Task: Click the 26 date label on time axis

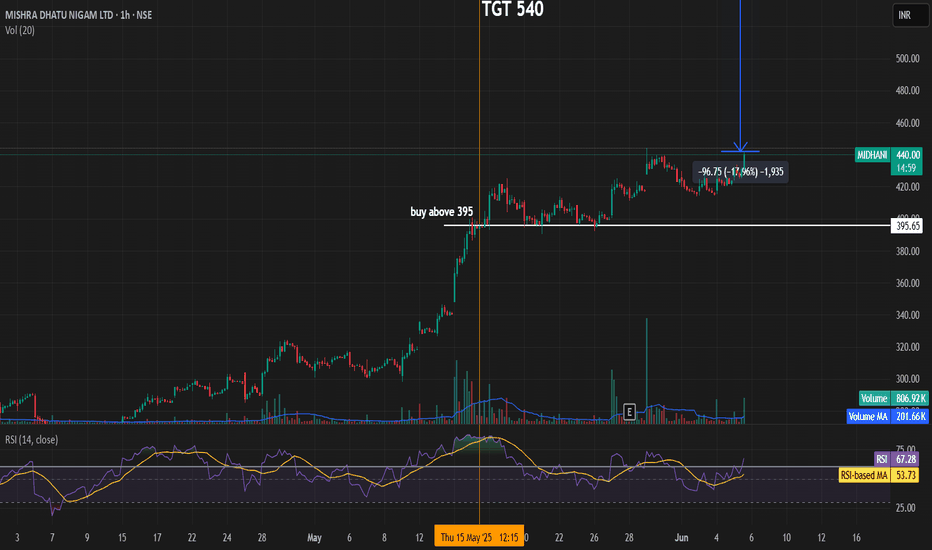Action: point(594,538)
